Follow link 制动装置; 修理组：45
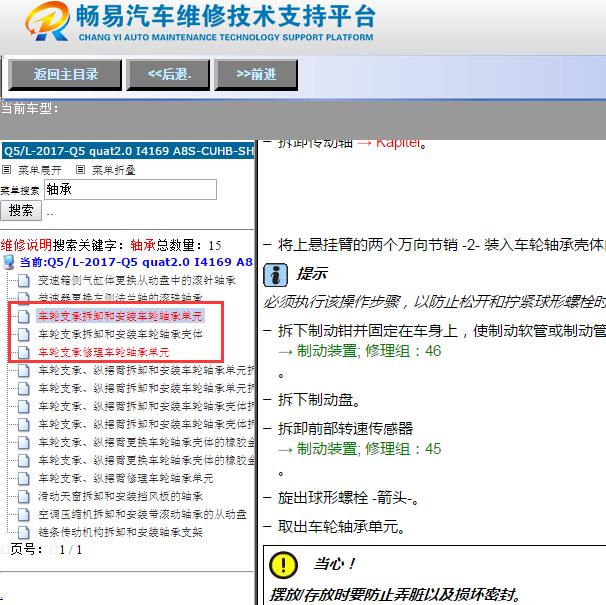 tap(369, 449)
